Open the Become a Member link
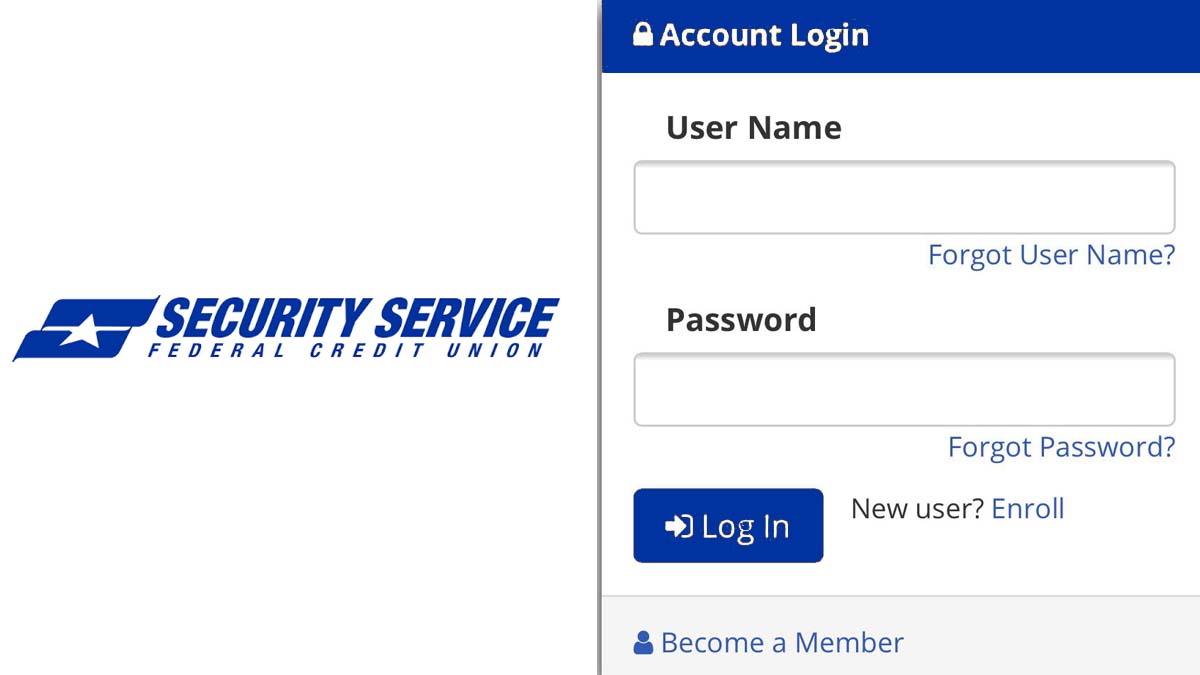 pos(780,643)
